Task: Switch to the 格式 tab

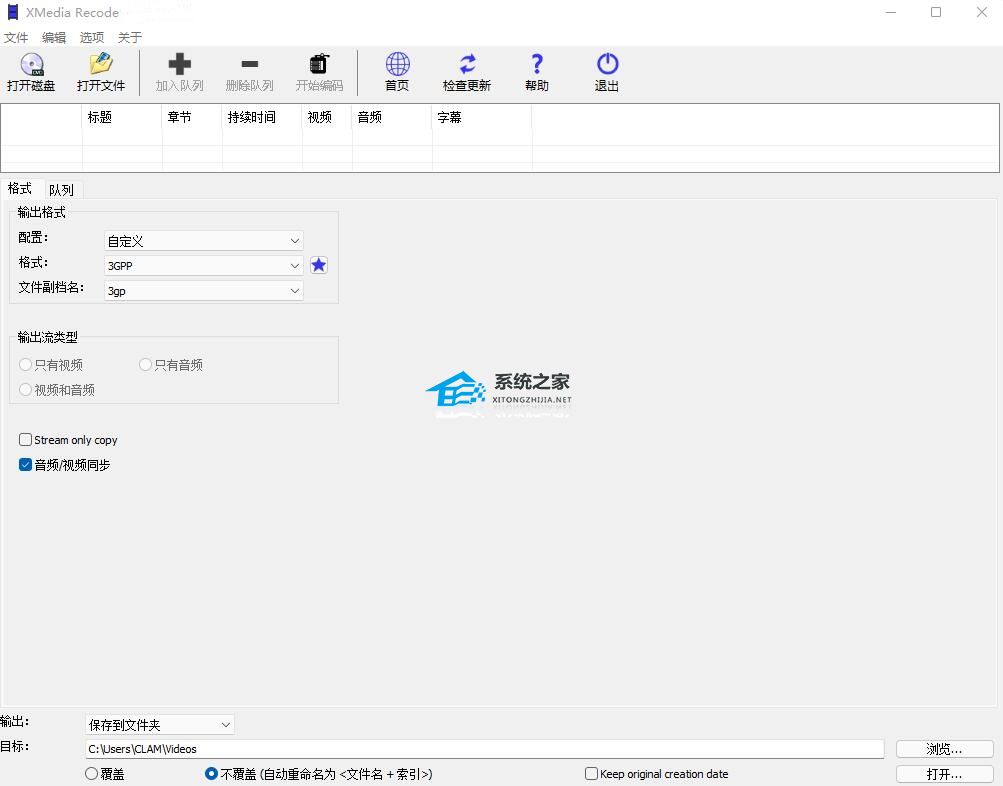Action: [x=20, y=189]
